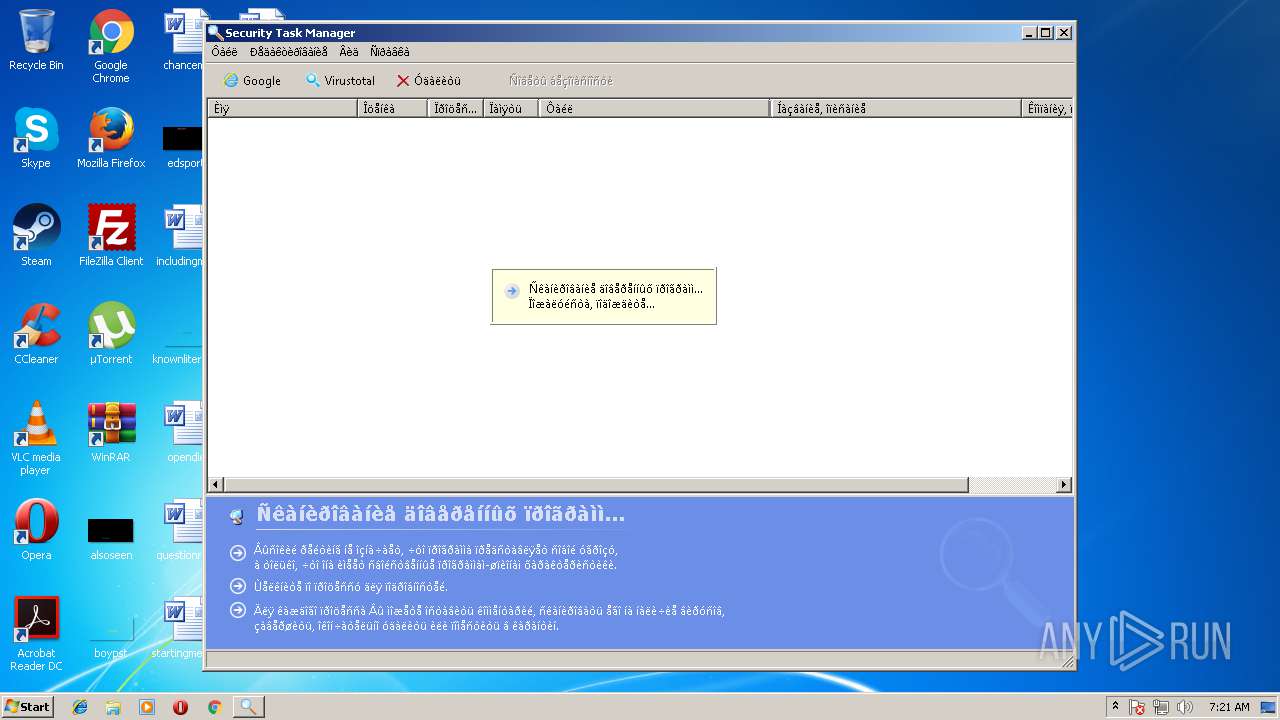The width and height of the screenshot is (1280, 720).
Task: Click the arrow bullet of the last two-line tip
Action: pos(237,610)
